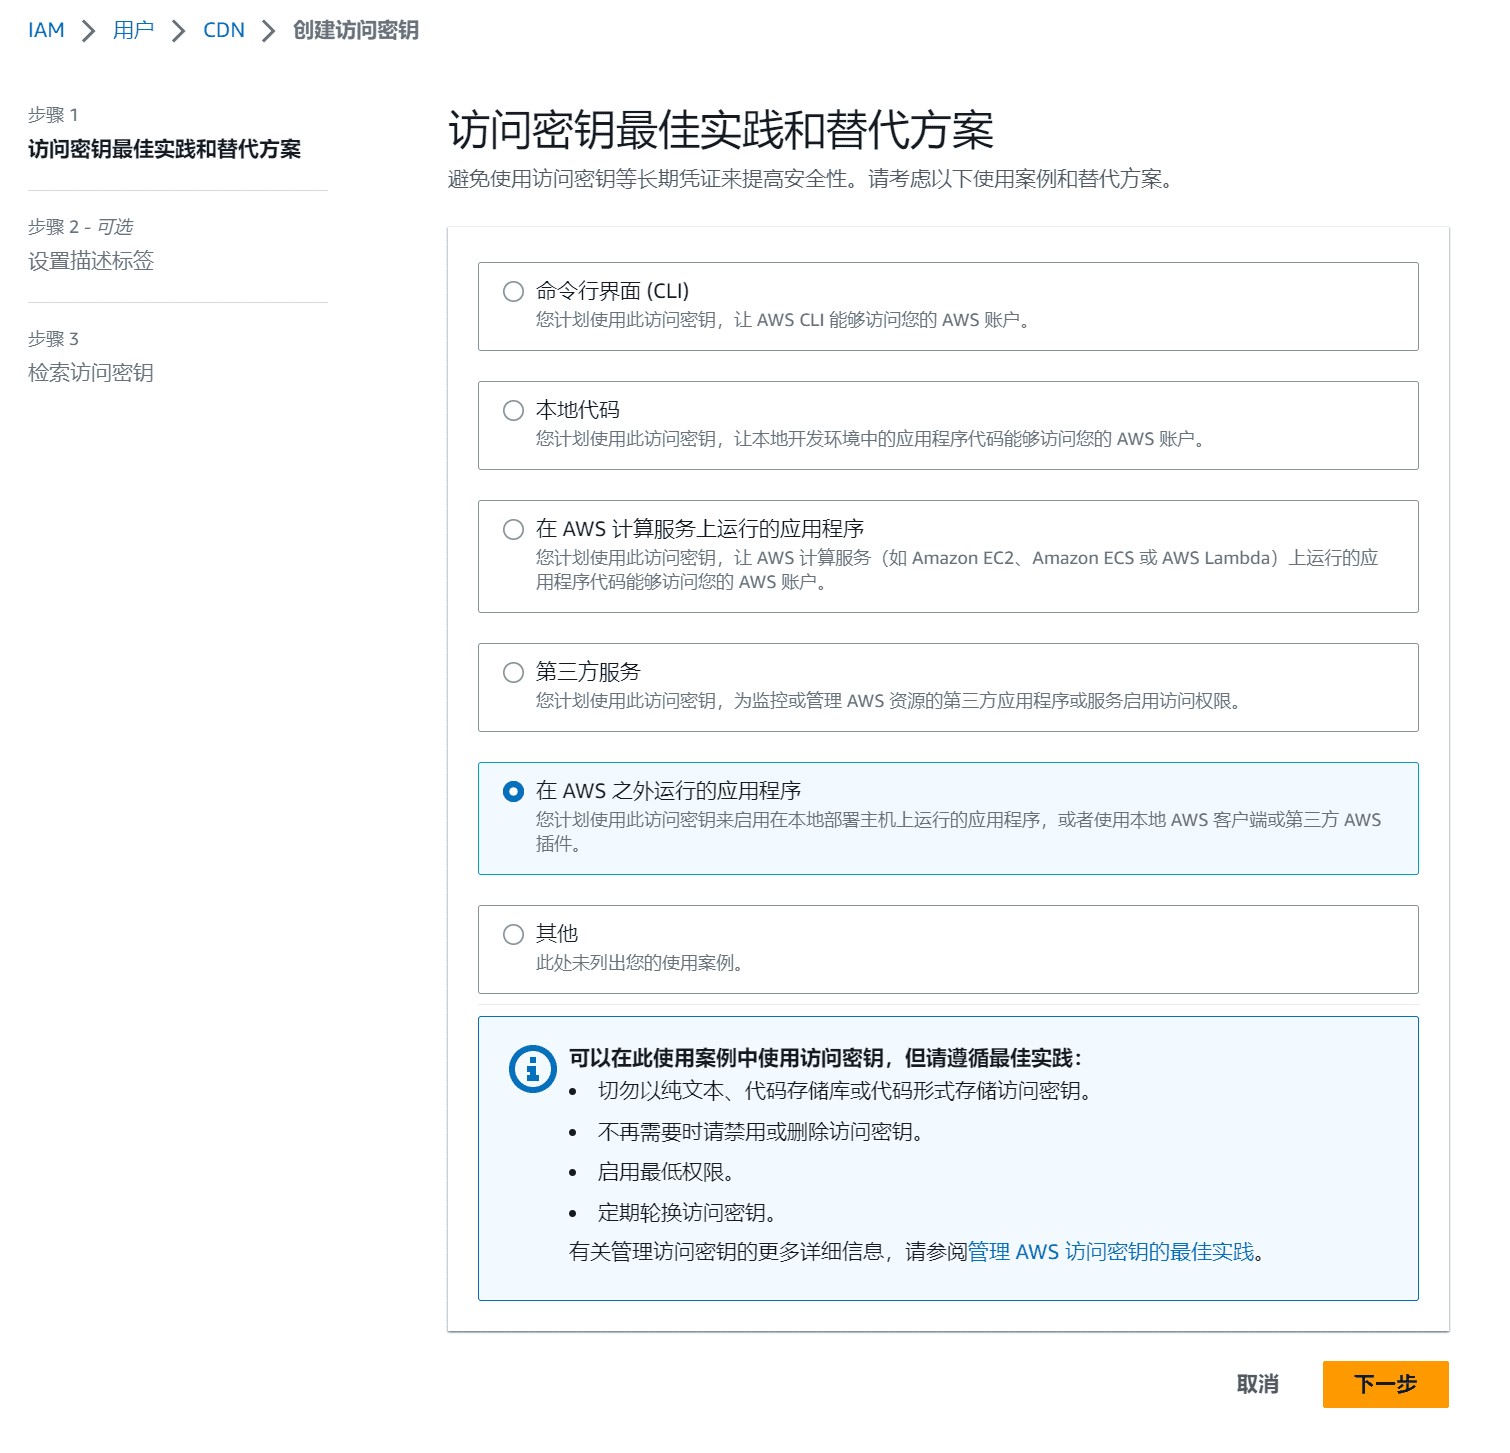The height and width of the screenshot is (1453, 1510).
Task: Open the CDN user breadcrumb link
Action: coord(223,30)
